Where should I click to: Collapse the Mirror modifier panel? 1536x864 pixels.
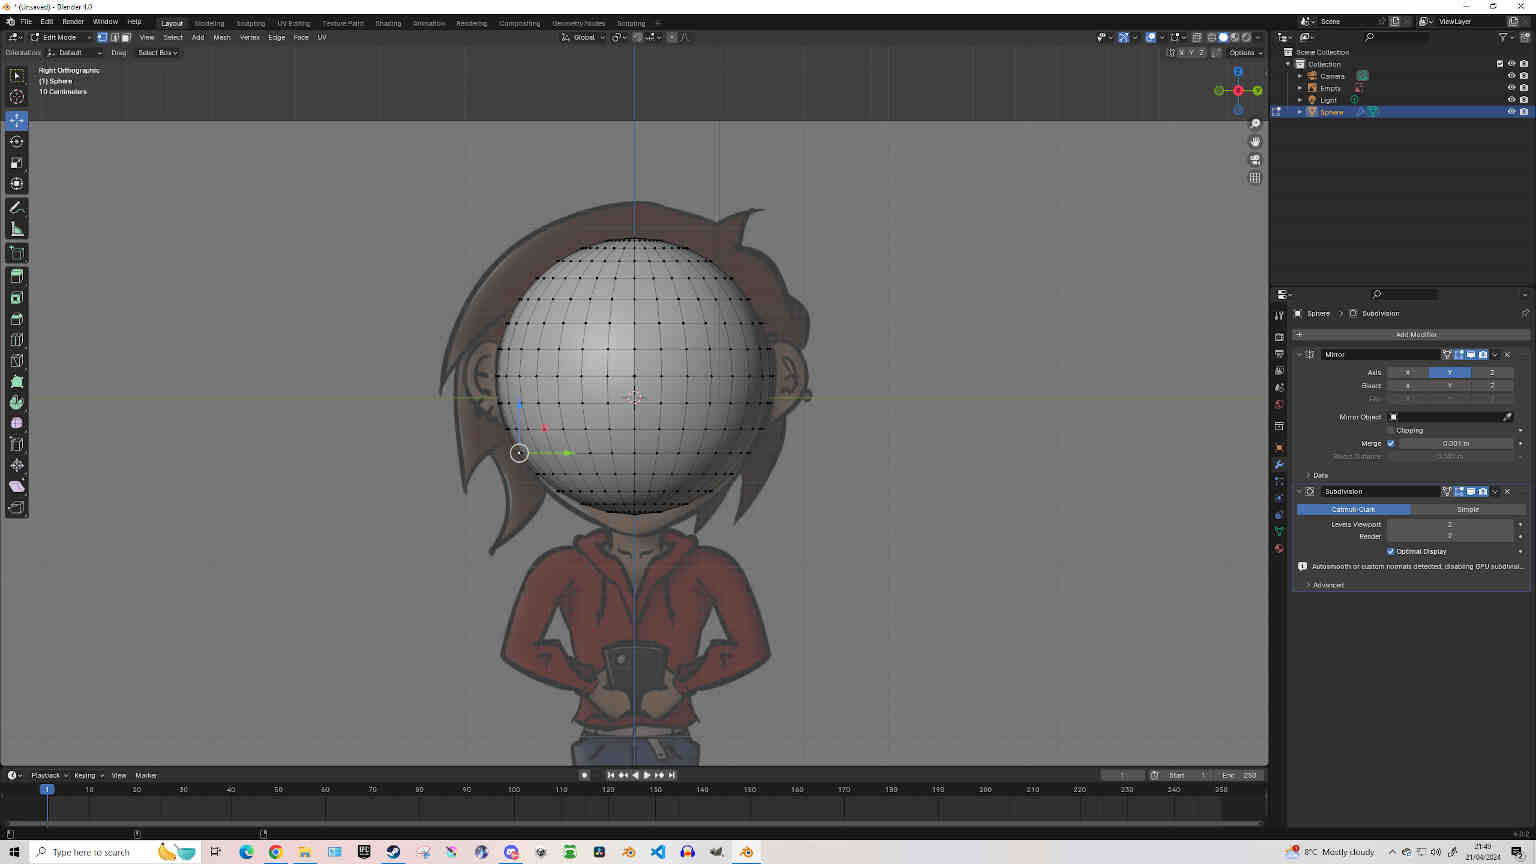point(1299,354)
